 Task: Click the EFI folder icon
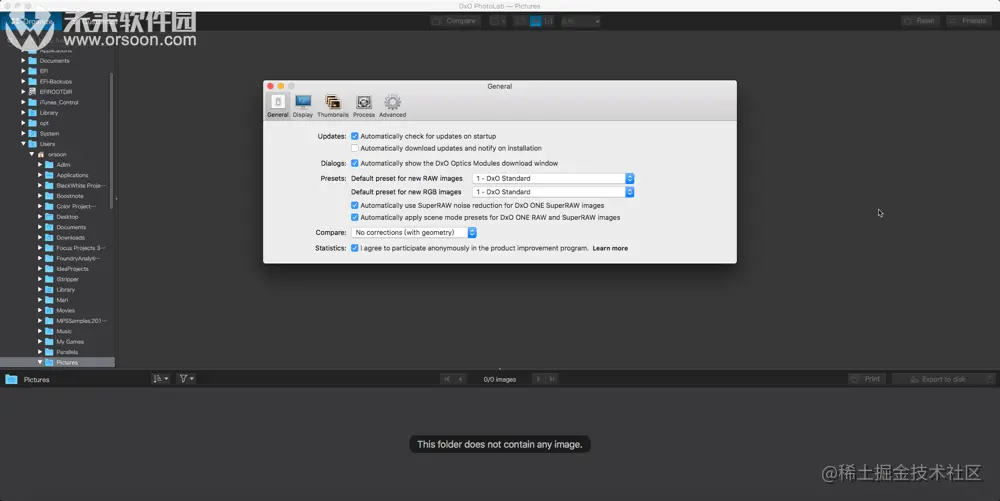(x=33, y=71)
